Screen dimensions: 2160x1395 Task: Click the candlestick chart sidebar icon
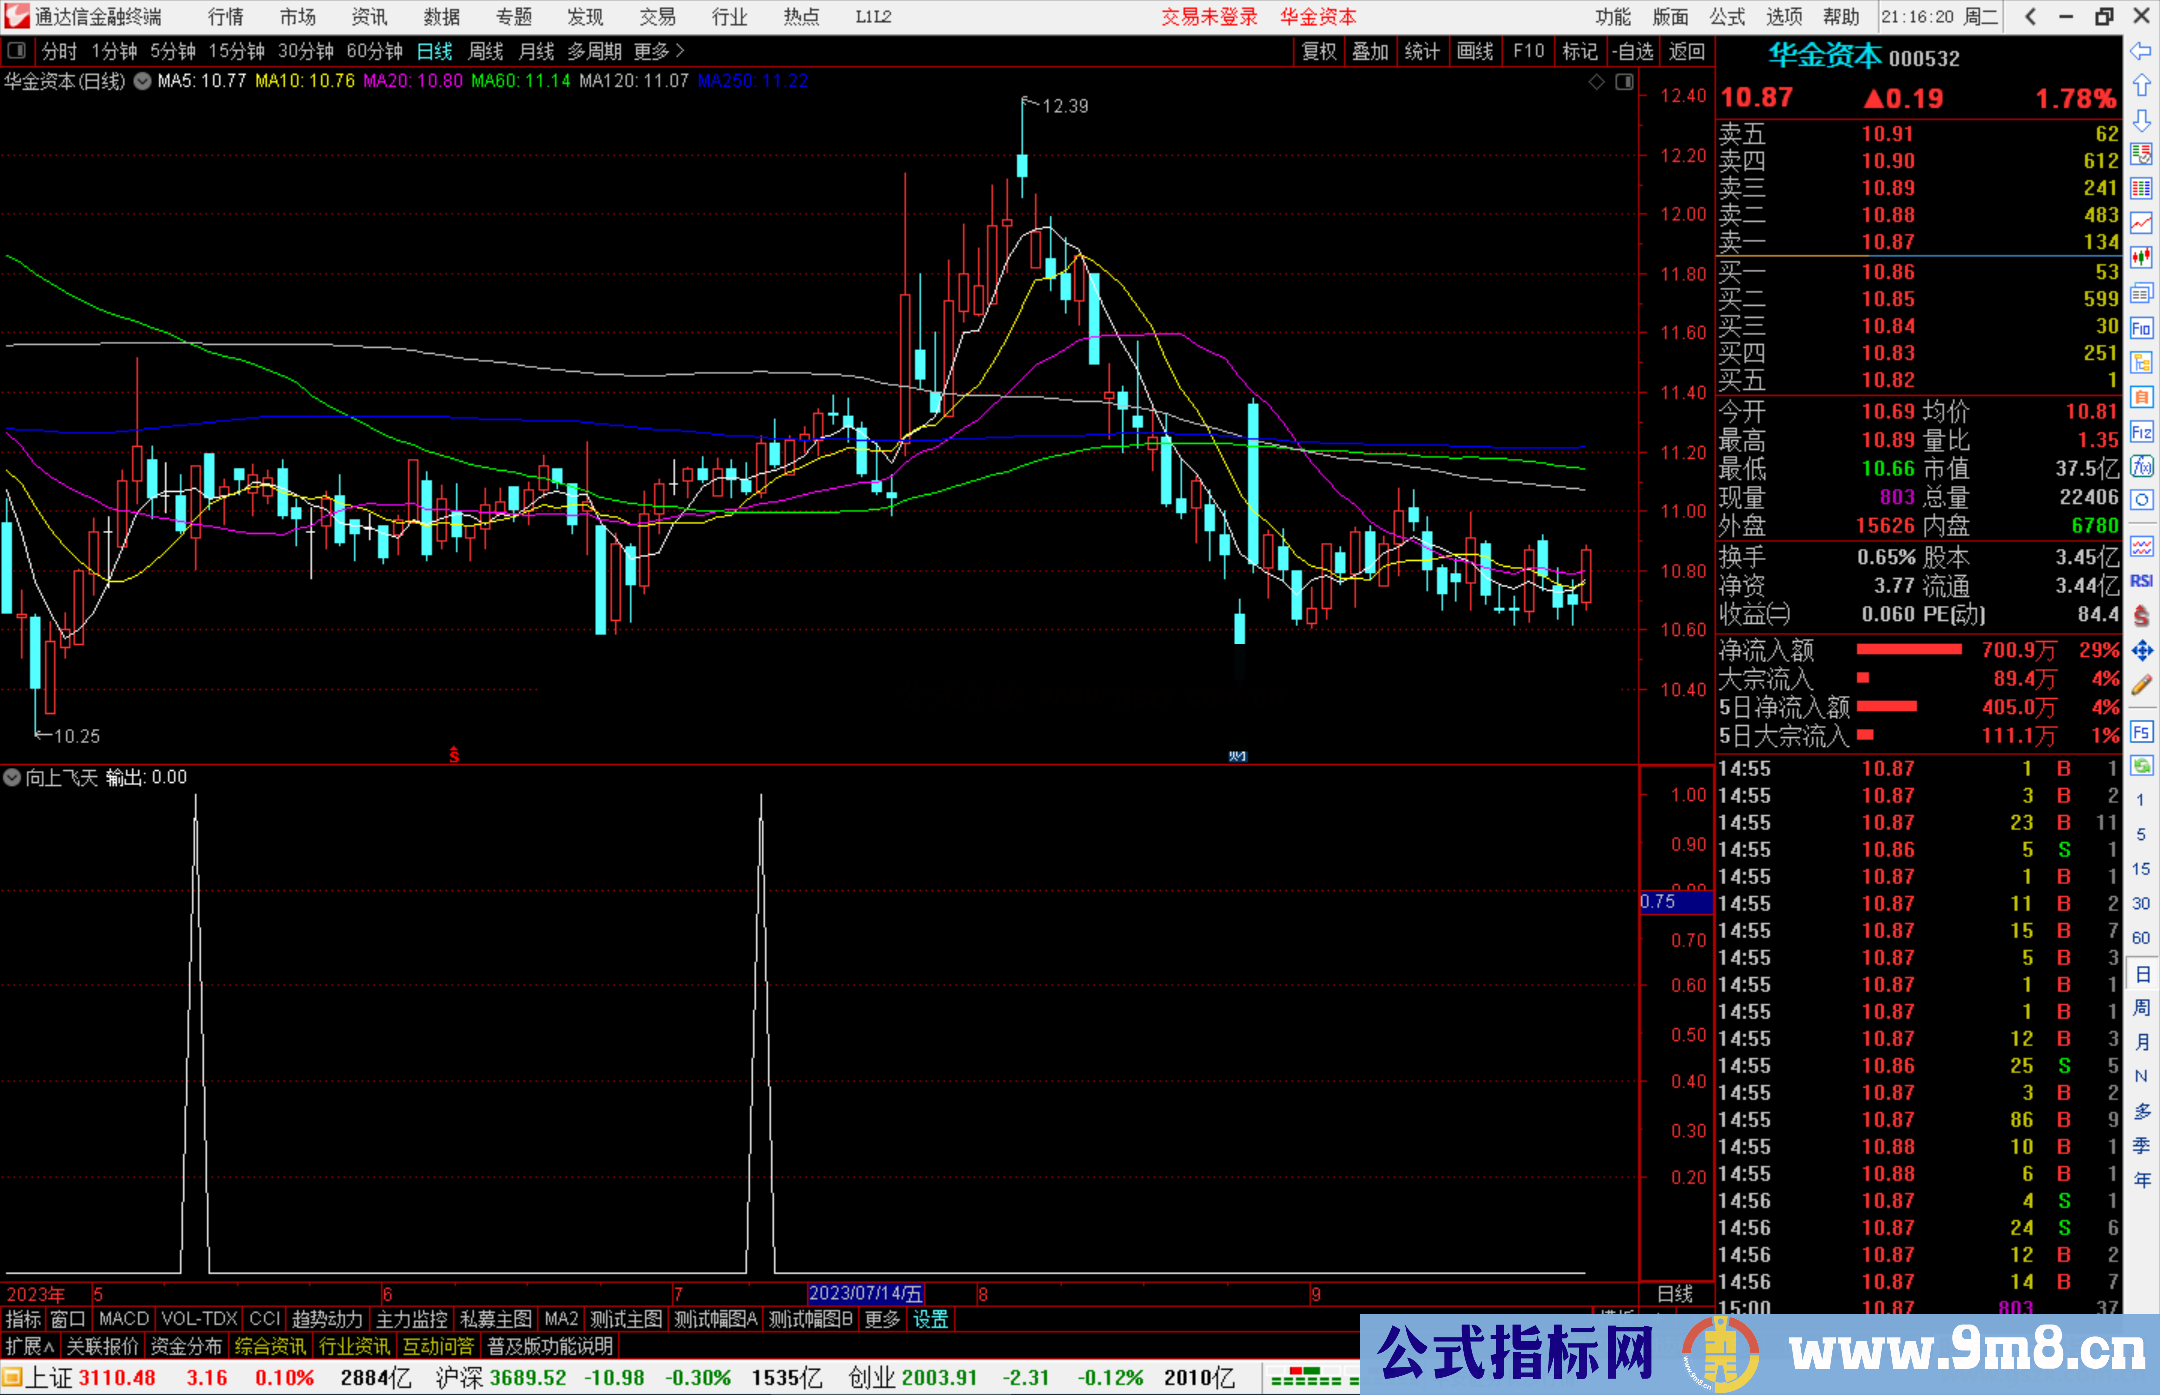click(2141, 258)
